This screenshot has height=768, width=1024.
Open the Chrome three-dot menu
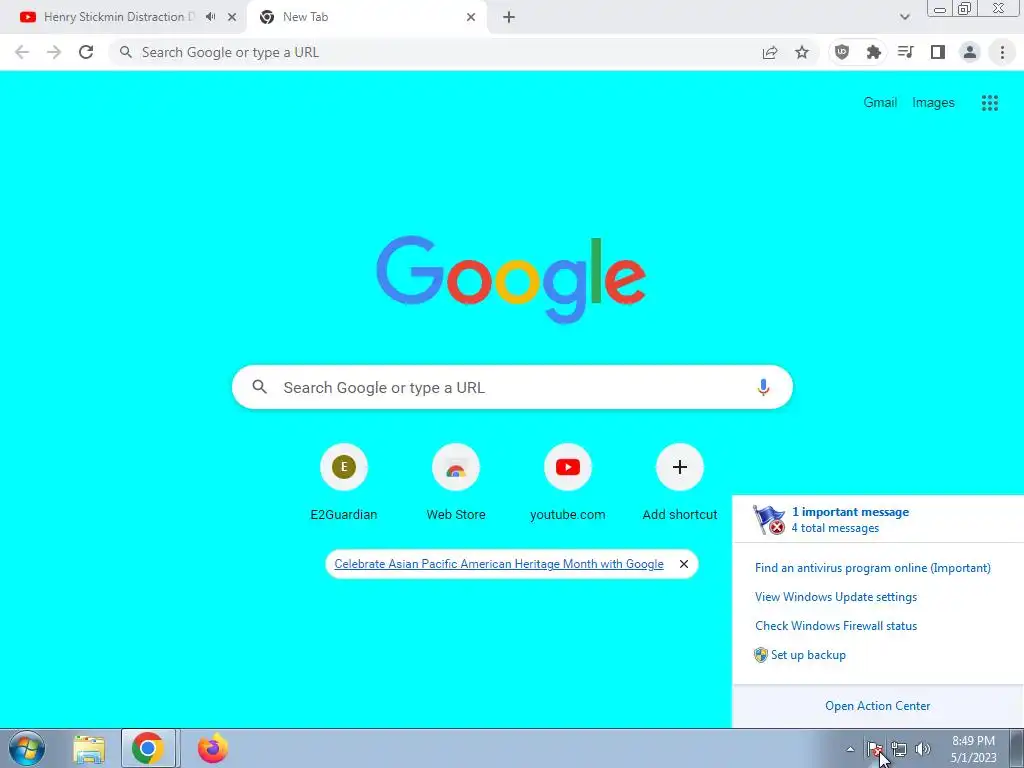1002,52
